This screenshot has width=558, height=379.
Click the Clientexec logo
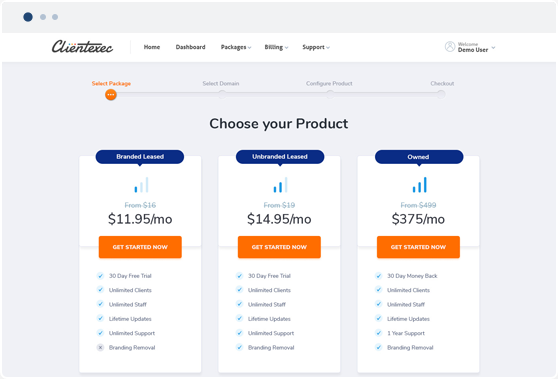pyautogui.click(x=82, y=47)
